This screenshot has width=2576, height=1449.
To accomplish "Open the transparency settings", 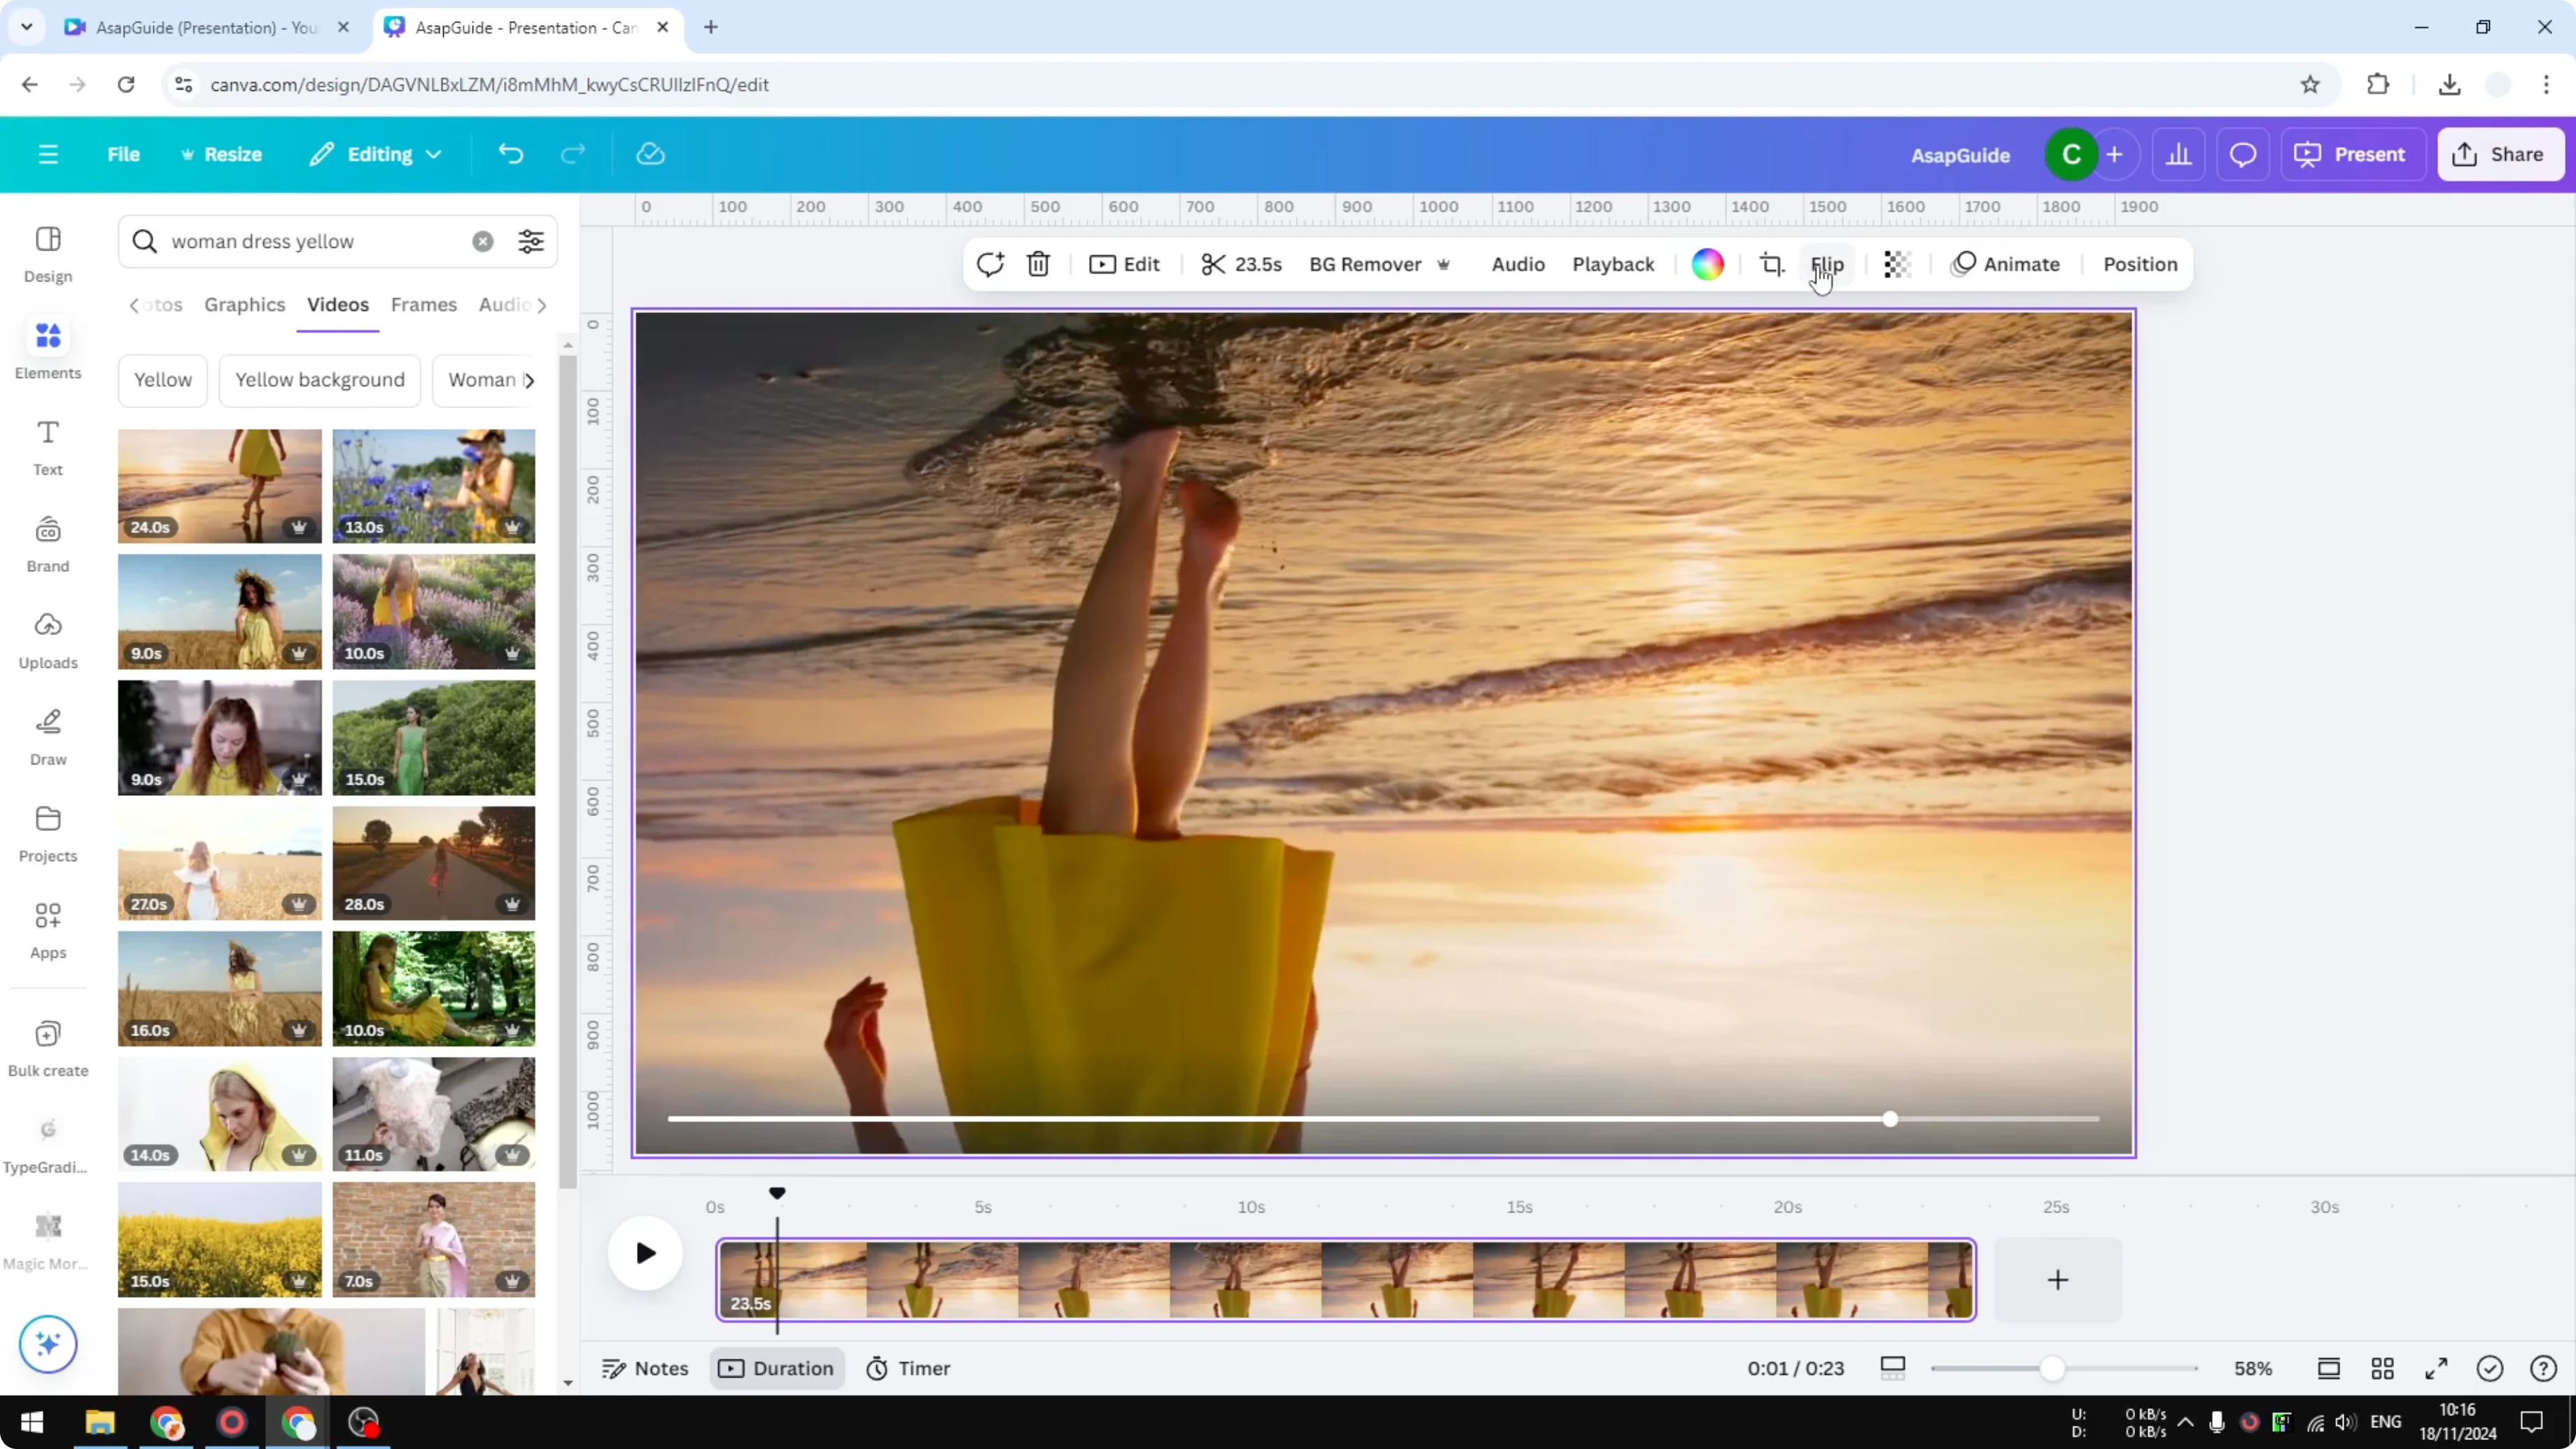I will [x=1896, y=264].
